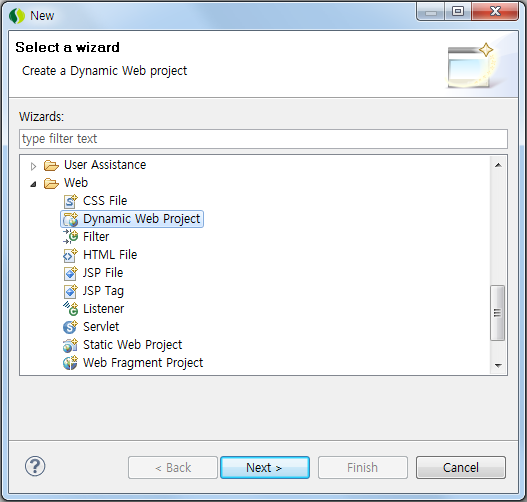Focus the wizard filter text field
Screen dimensions: 527x502
pyautogui.click(x=263, y=139)
